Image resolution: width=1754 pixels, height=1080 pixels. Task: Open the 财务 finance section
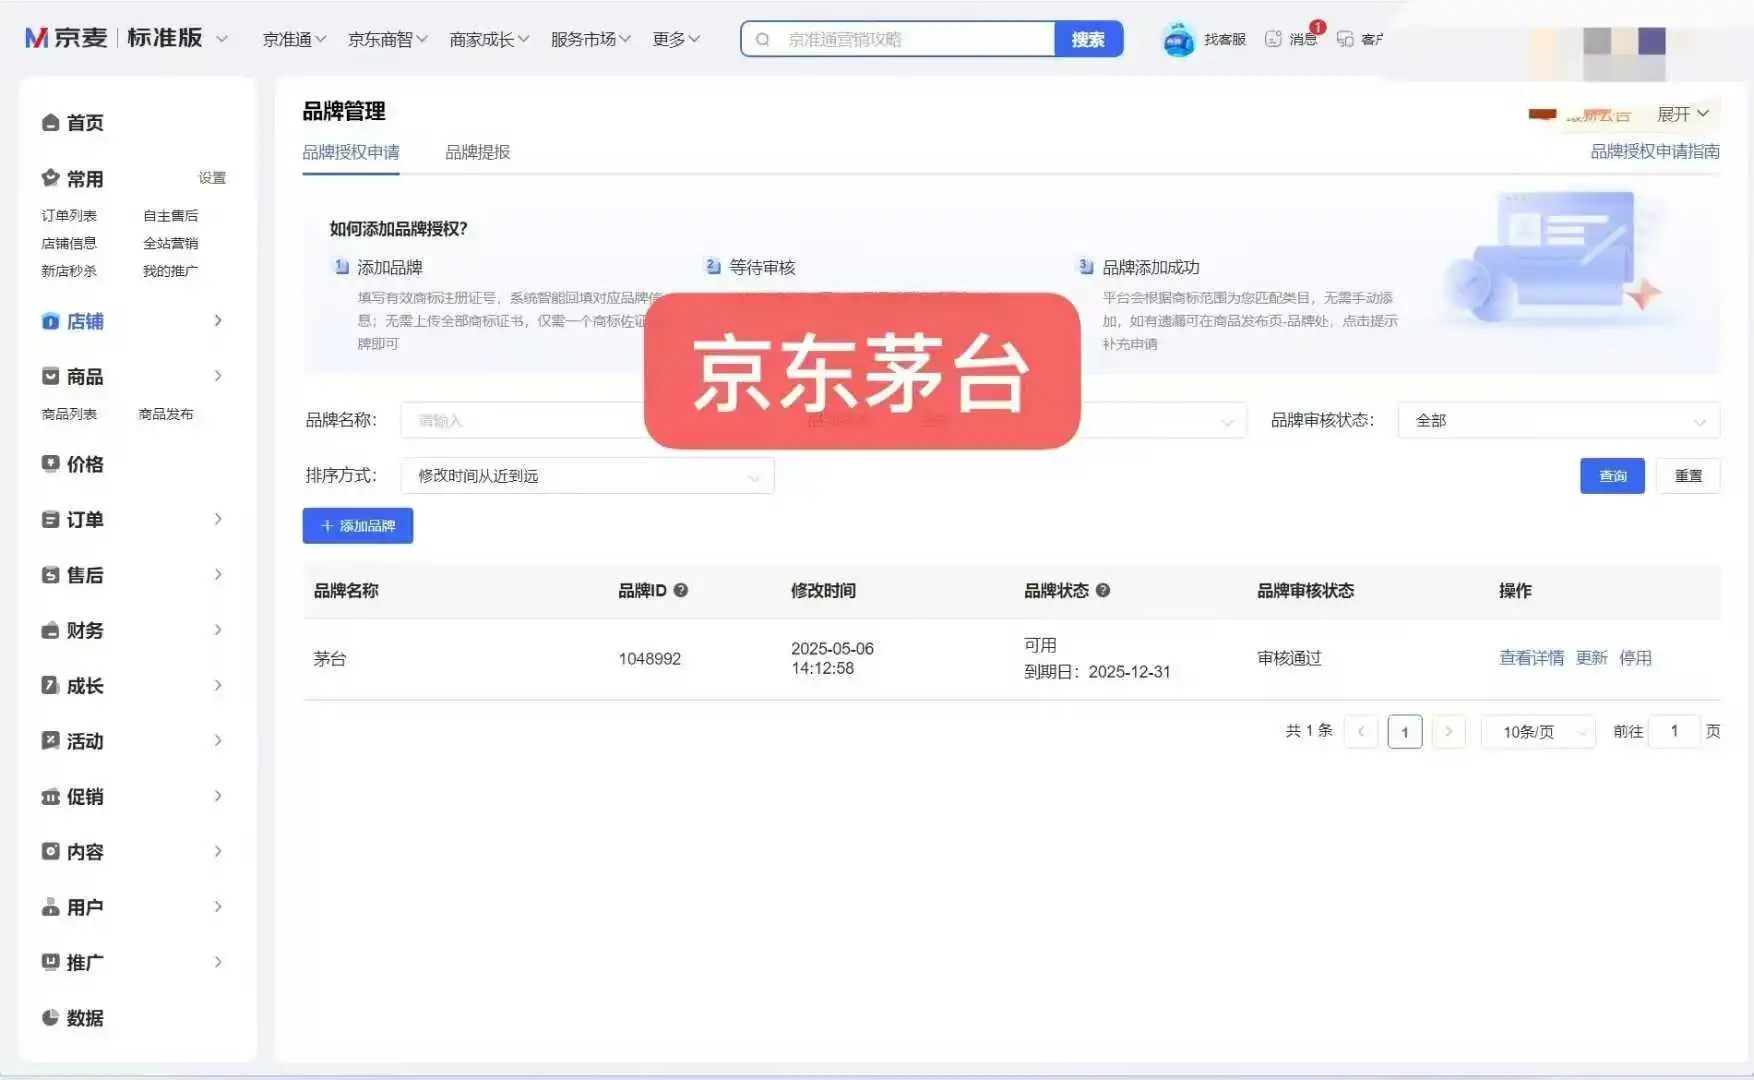(84, 630)
